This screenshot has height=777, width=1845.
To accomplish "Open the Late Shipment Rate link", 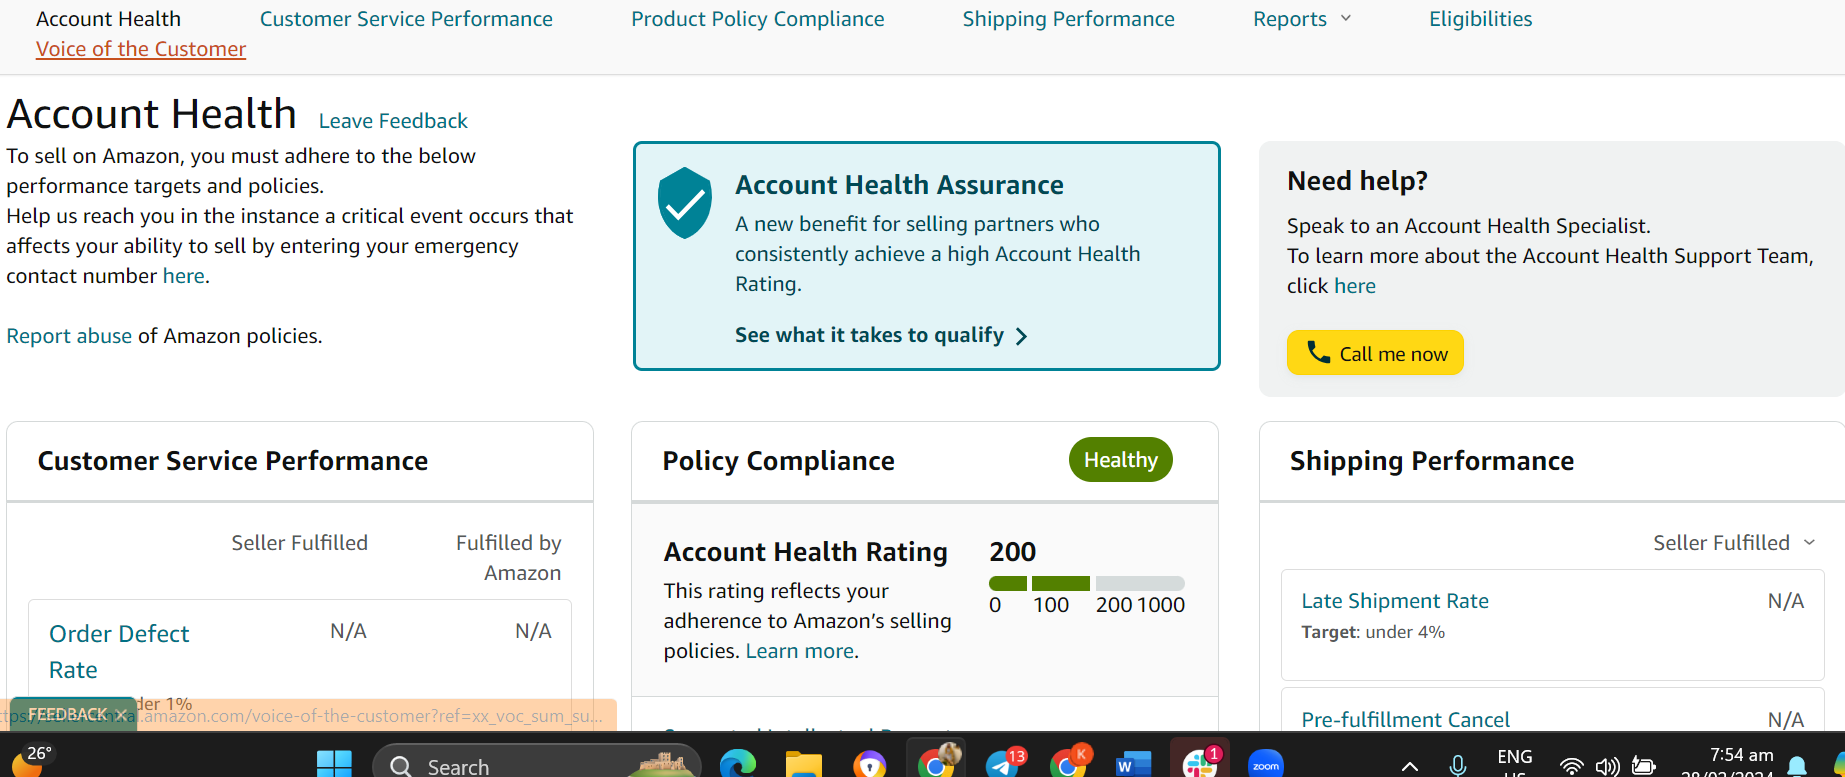I will [x=1395, y=601].
